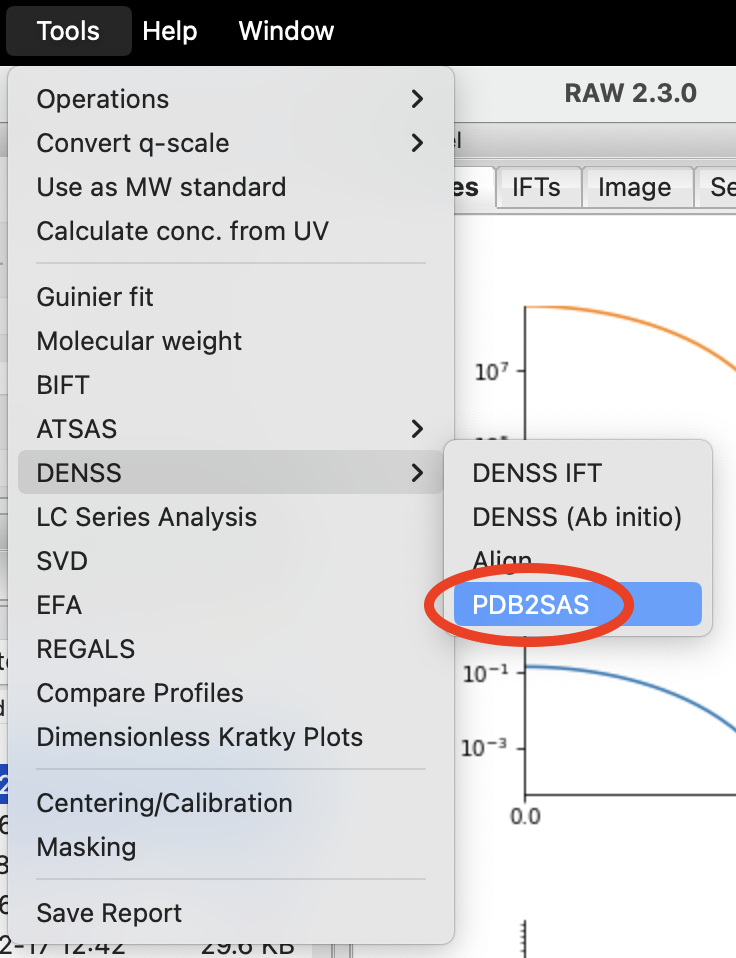The image size is (736, 958).
Task: Select PDB2SAS from the DENSS submenu
Action: [x=578, y=604]
